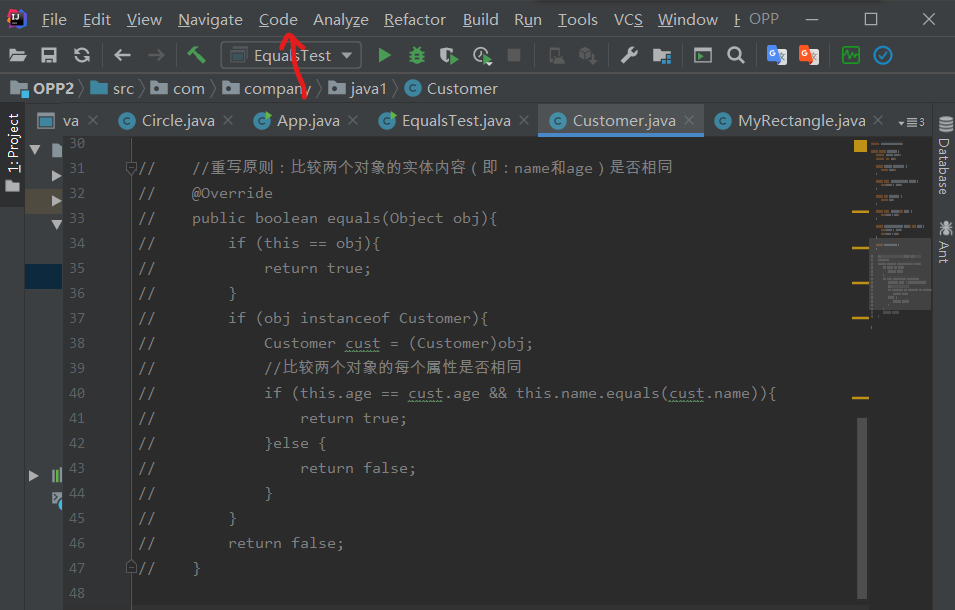
Task: Collapse the fourth project tree arrow
Action: (56, 225)
